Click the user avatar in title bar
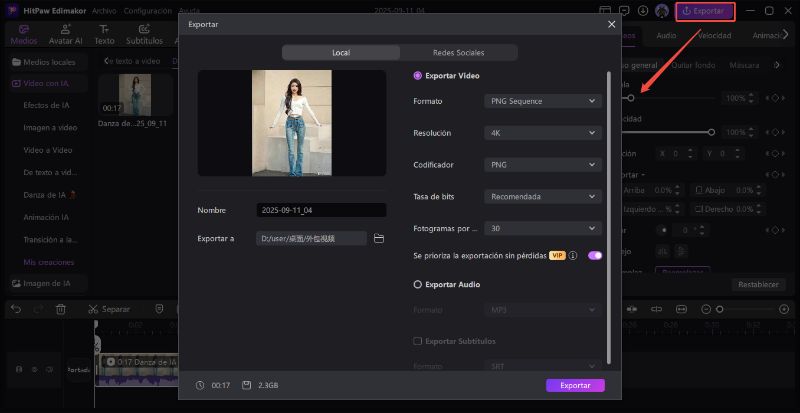The height and width of the screenshot is (413, 800). click(662, 10)
